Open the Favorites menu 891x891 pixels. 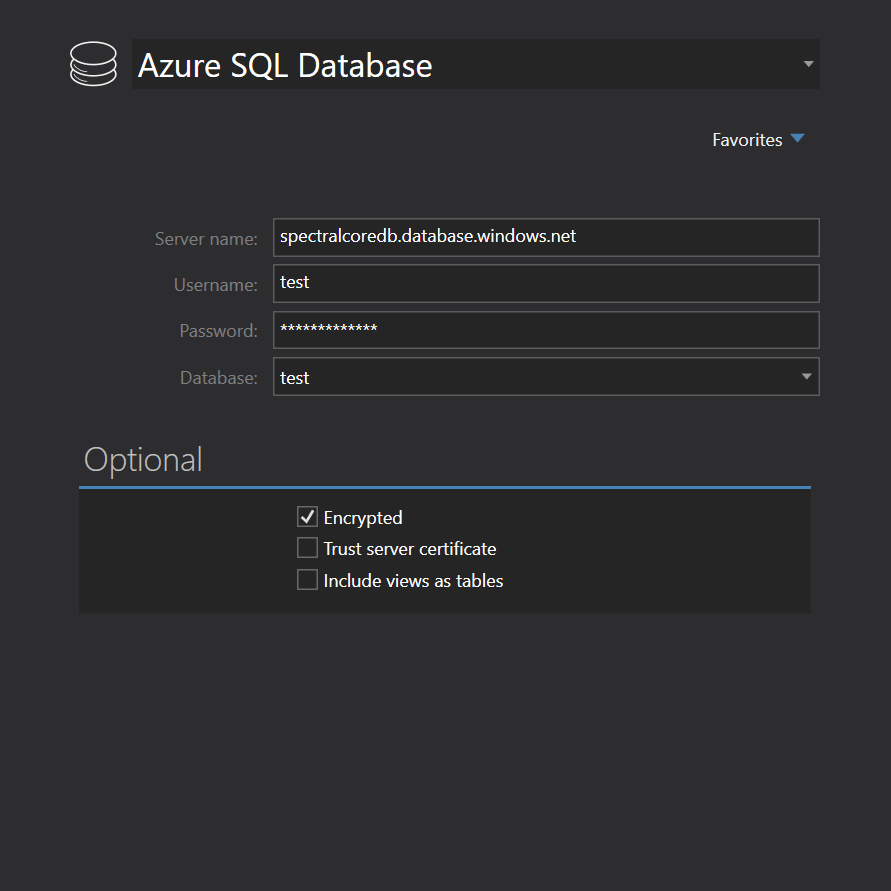coord(747,140)
